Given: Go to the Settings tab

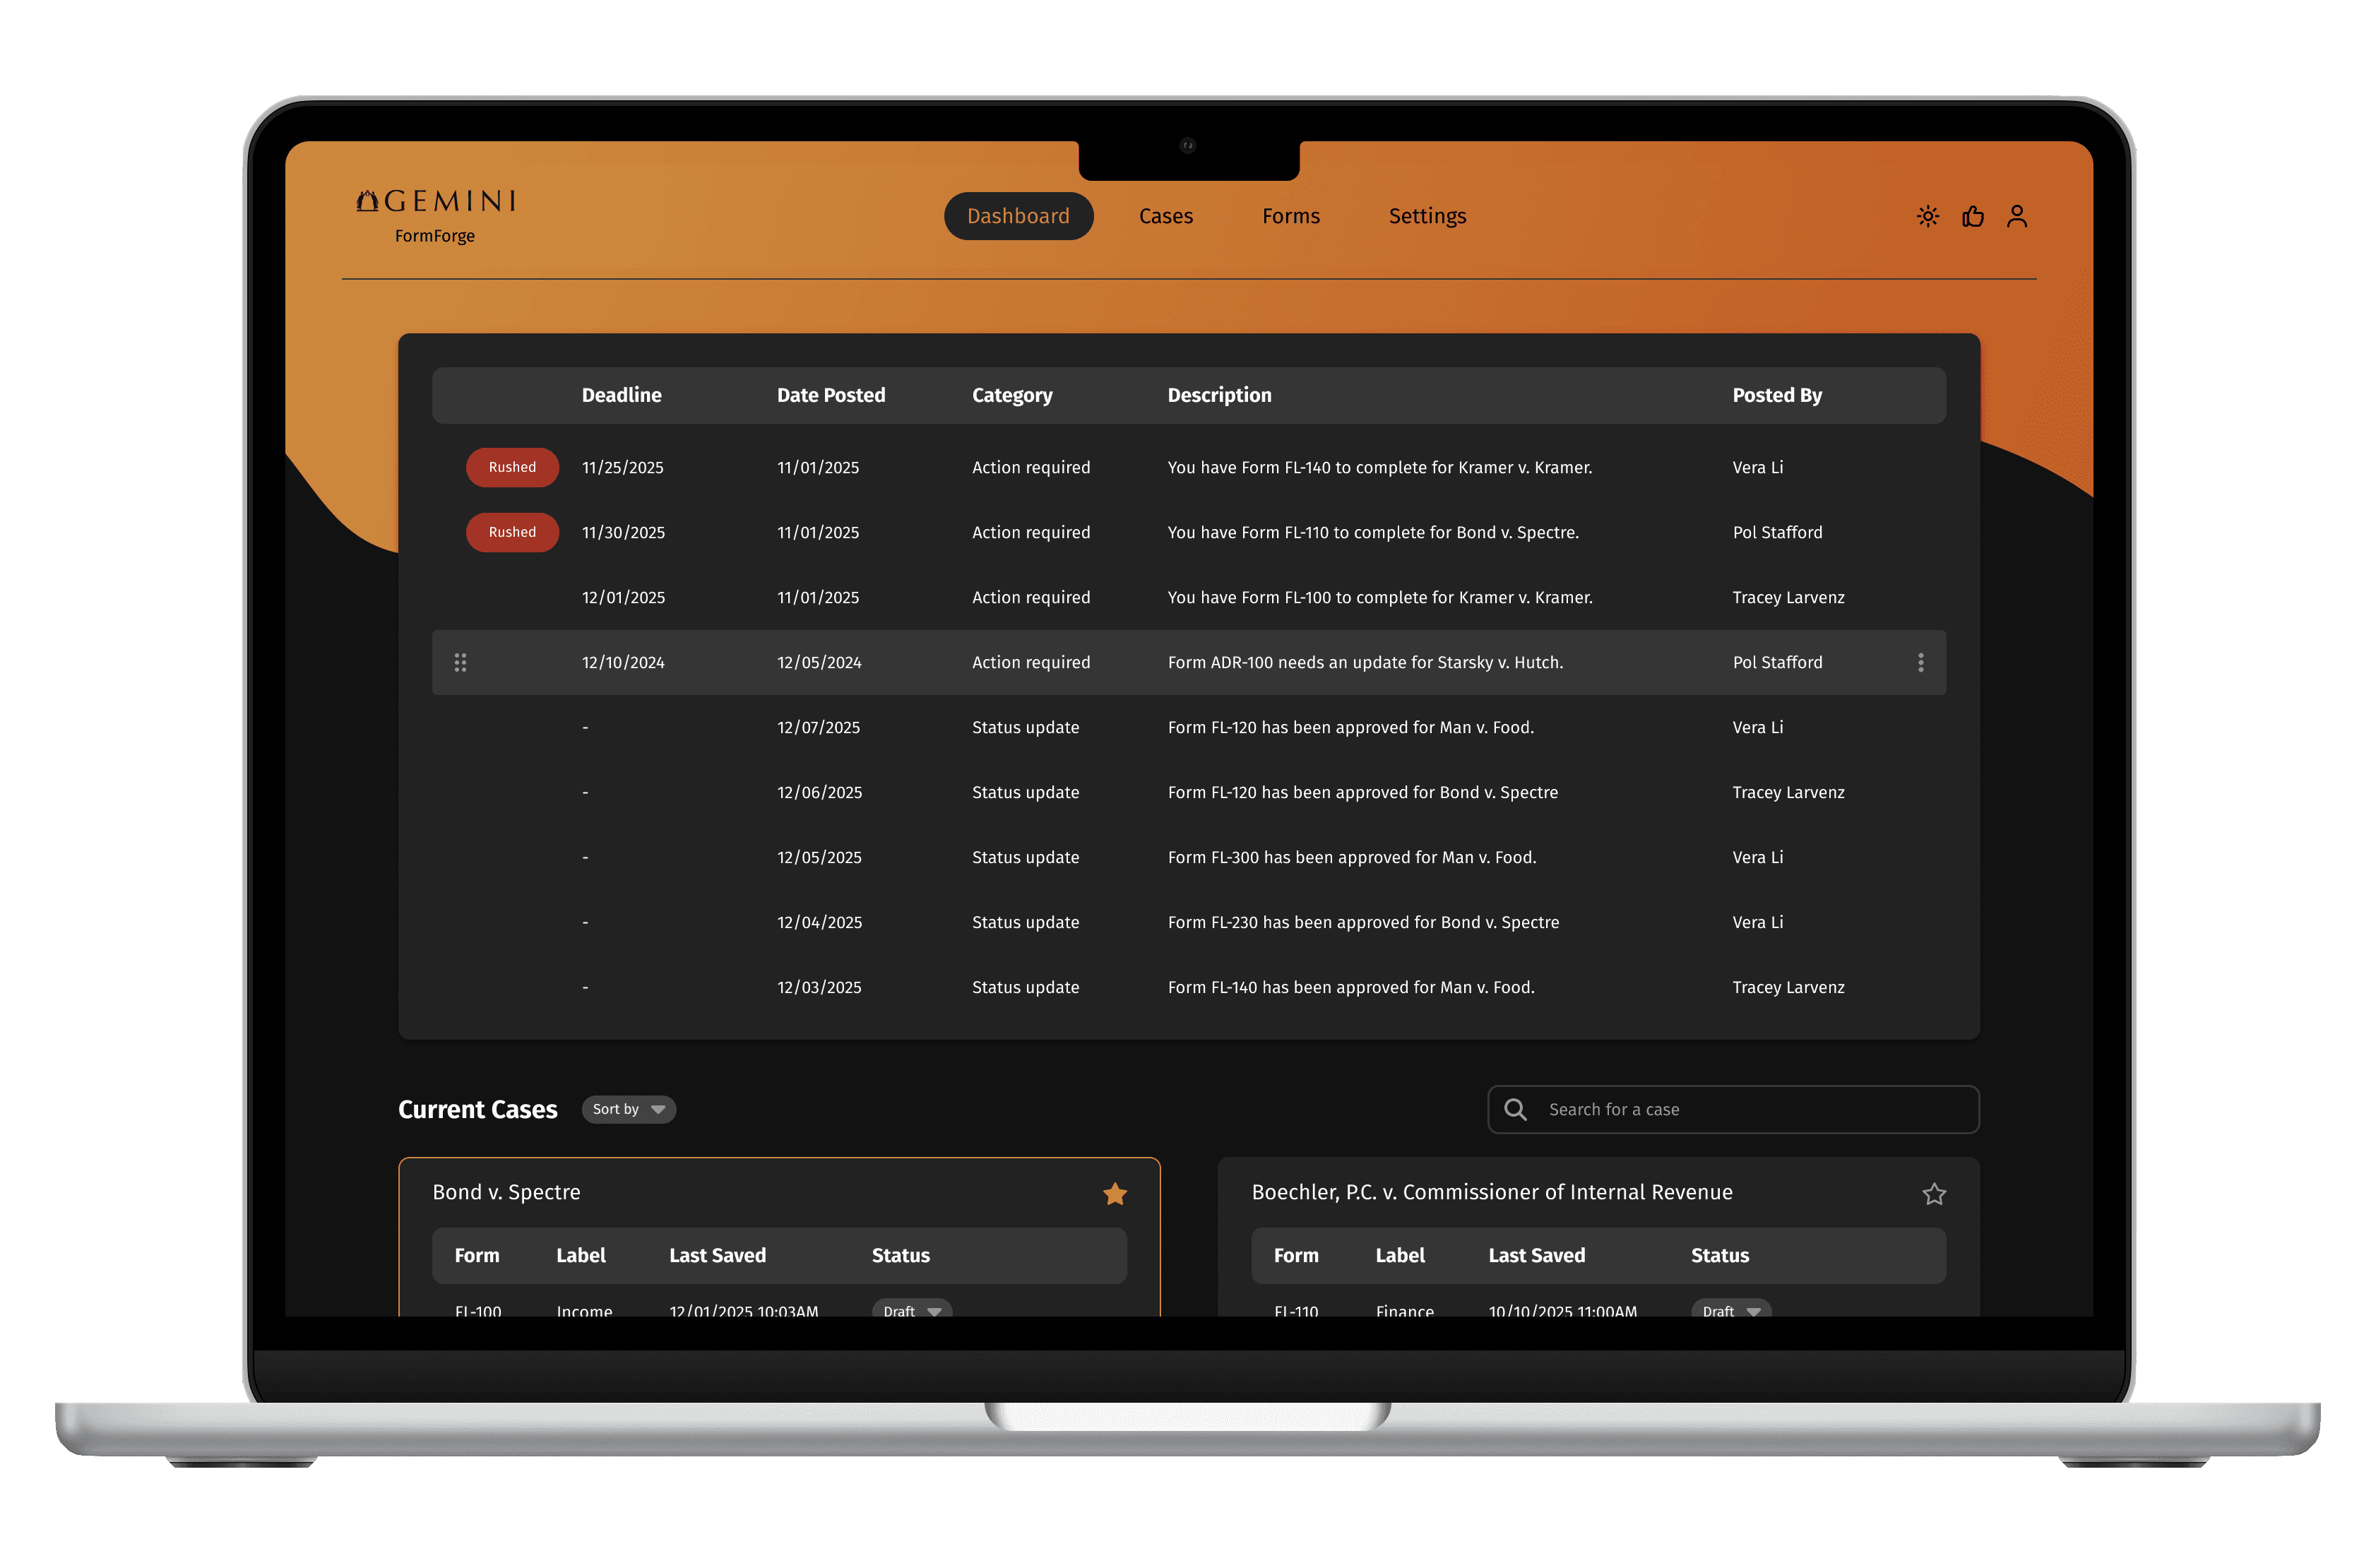Looking at the screenshot, I should pos(1426,216).
